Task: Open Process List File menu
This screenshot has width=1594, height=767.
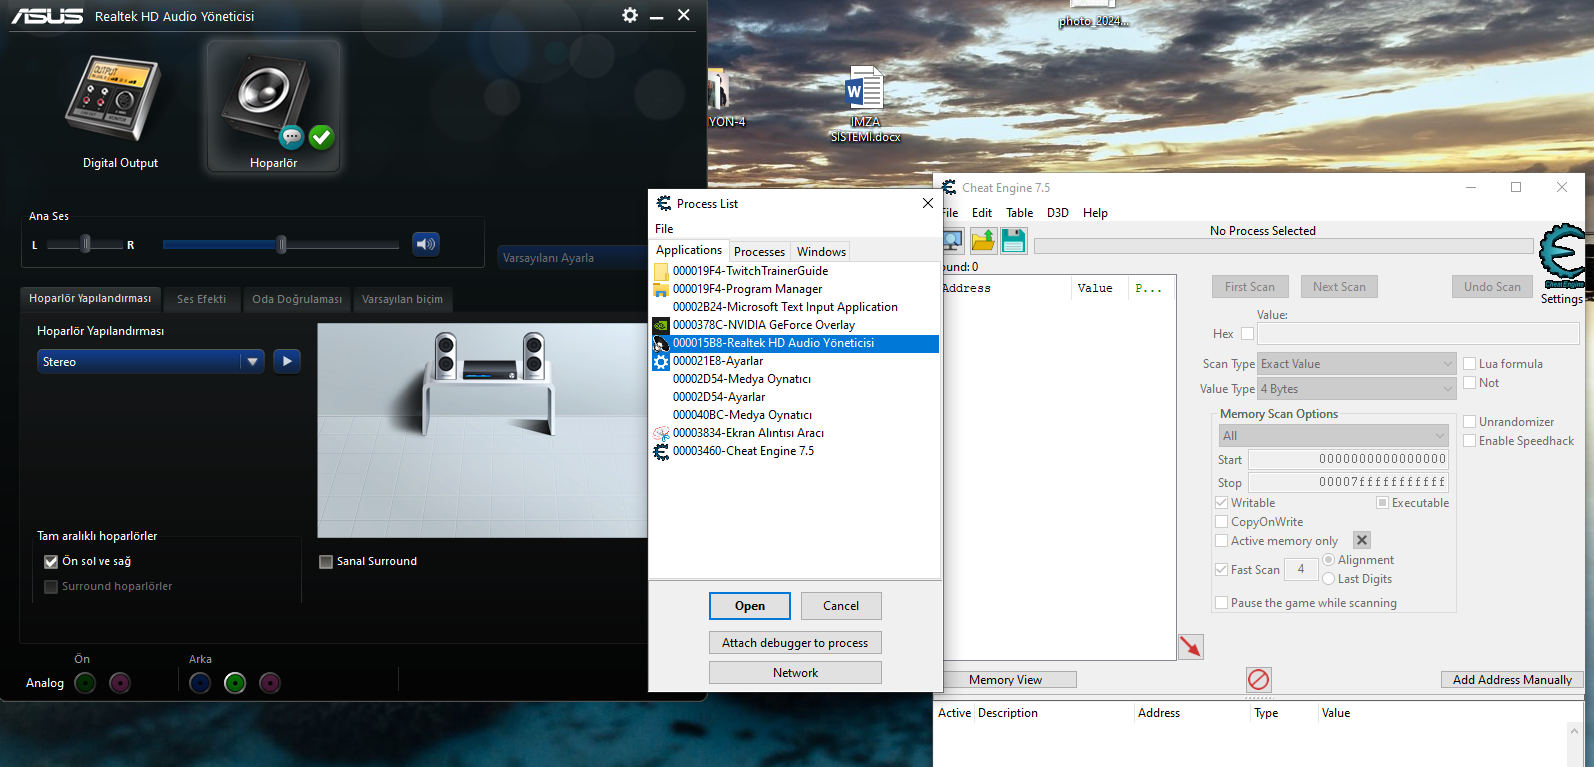Action: [664, 229]
